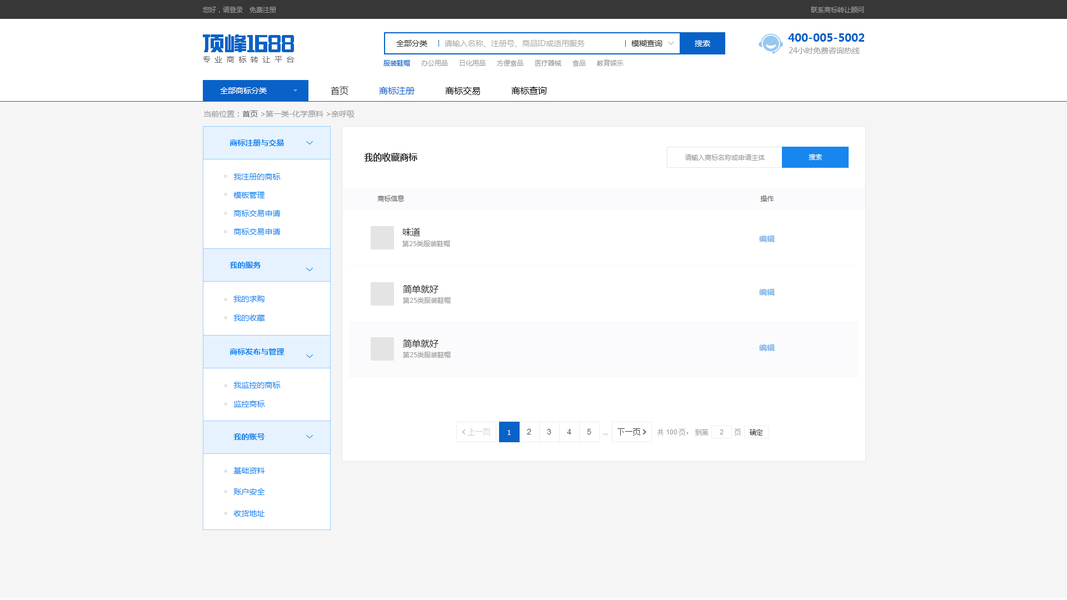The image size is (1067, 600).
Task: Click the 联系商标转让顾问 link
Action: 837,10
